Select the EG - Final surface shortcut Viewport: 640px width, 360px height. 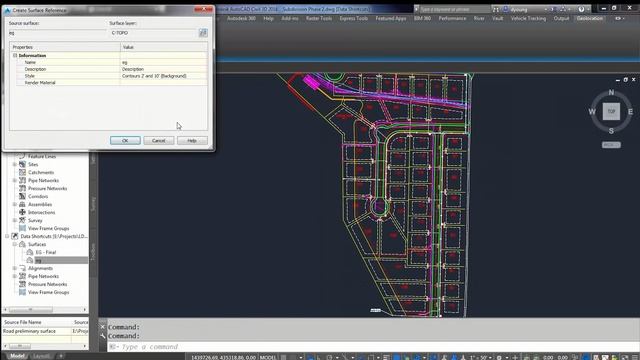click(x=46, y=252)
